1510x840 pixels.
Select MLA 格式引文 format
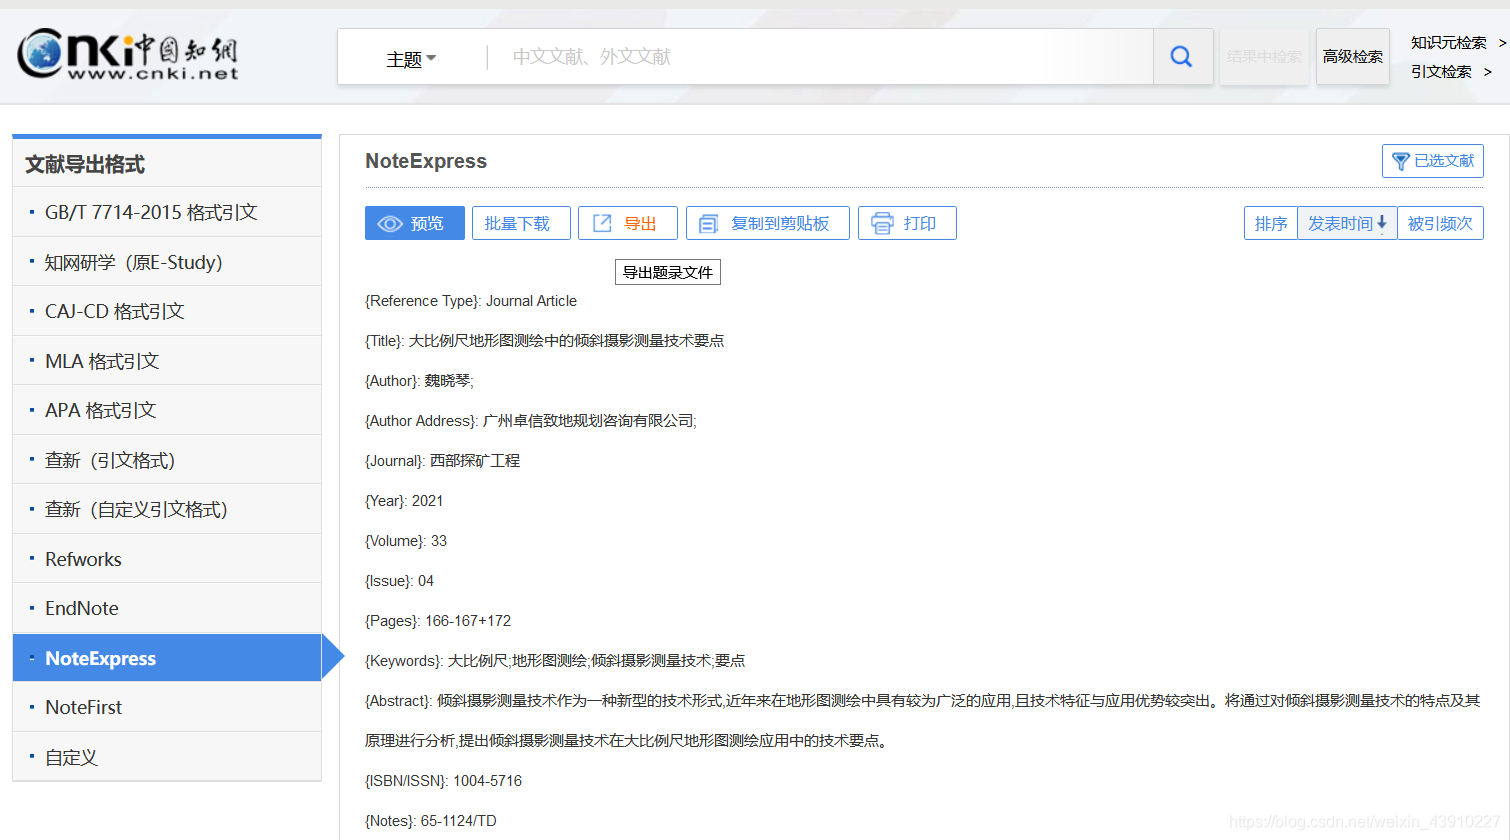click(x=167, y=361)
